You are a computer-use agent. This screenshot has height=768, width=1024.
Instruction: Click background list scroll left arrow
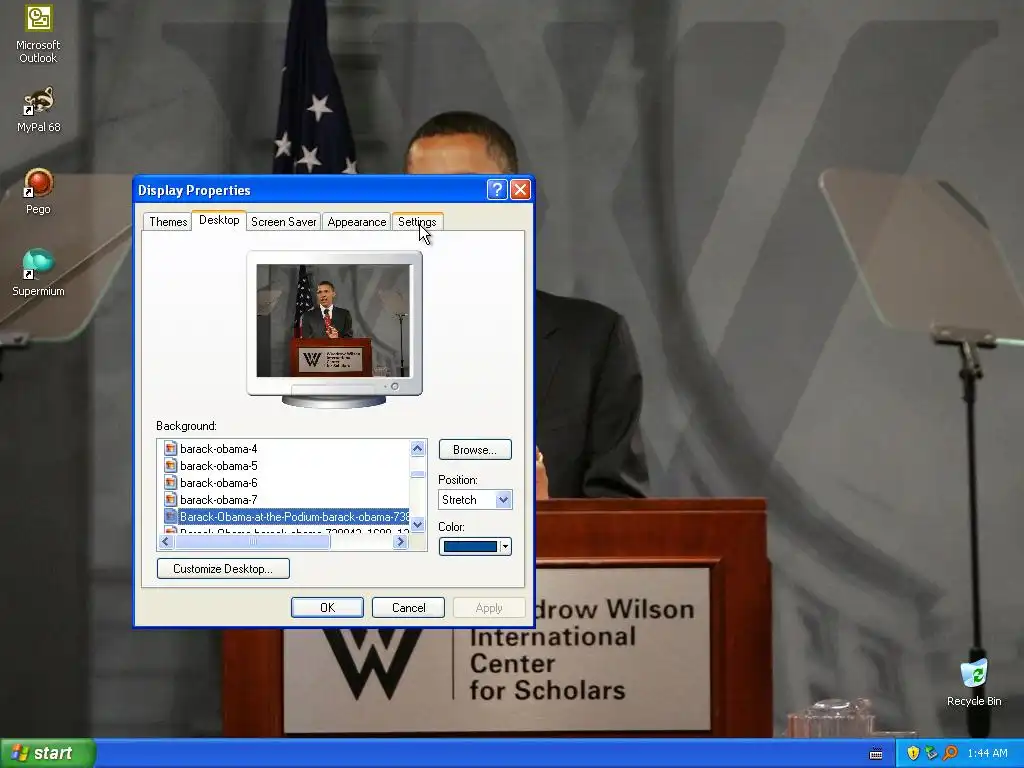click(x=166, y=541)
